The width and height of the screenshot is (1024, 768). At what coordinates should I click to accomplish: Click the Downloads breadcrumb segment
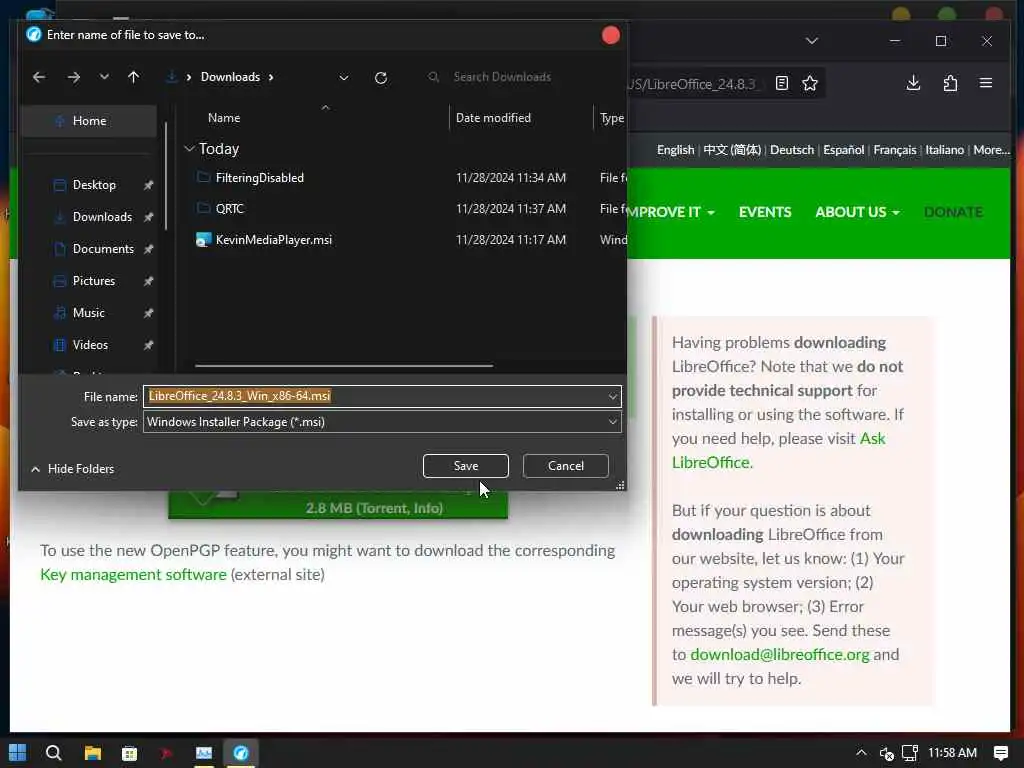click(230, 77)
